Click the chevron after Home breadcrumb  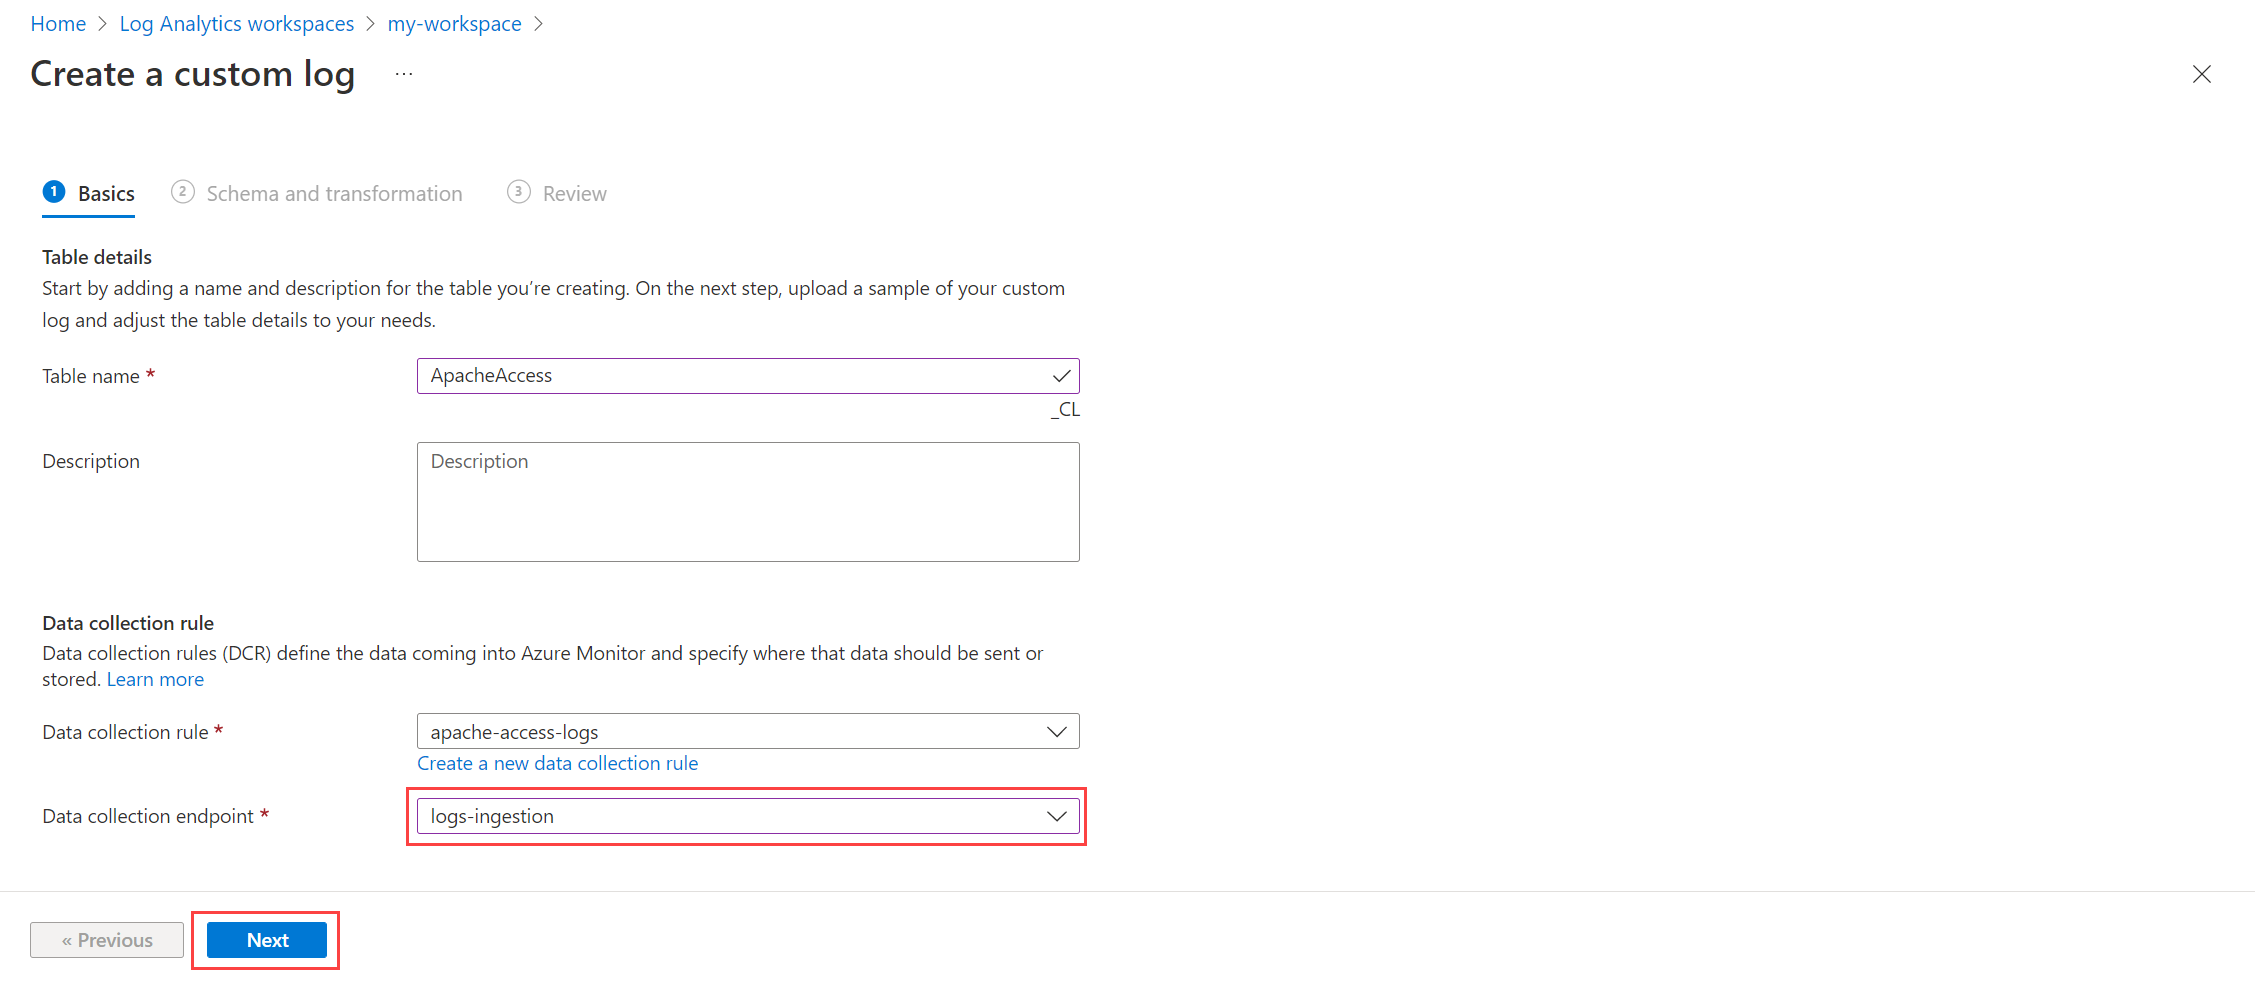click(102, 24)
